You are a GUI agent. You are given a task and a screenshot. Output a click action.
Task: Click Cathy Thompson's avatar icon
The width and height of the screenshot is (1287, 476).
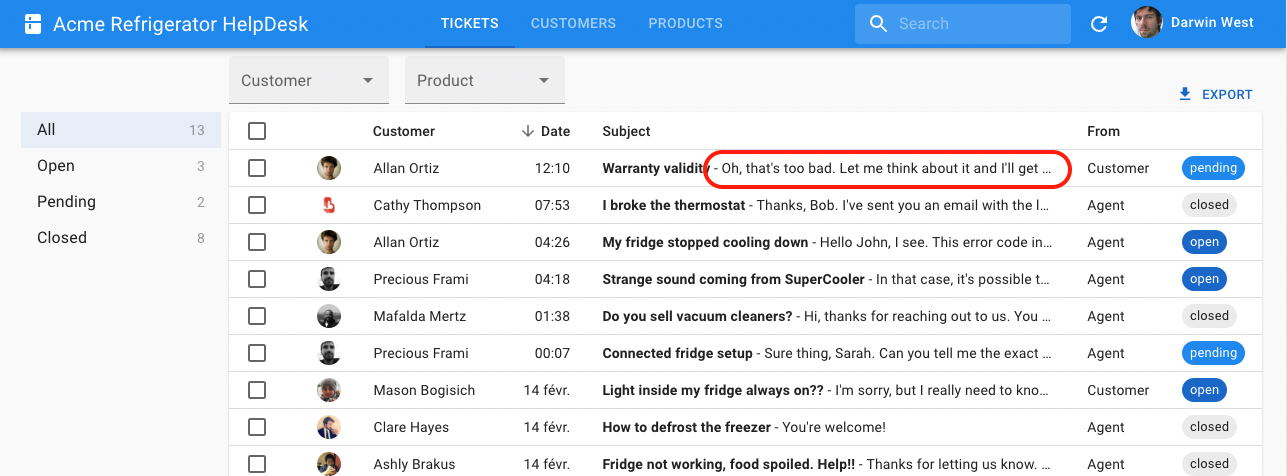(329, 205)
